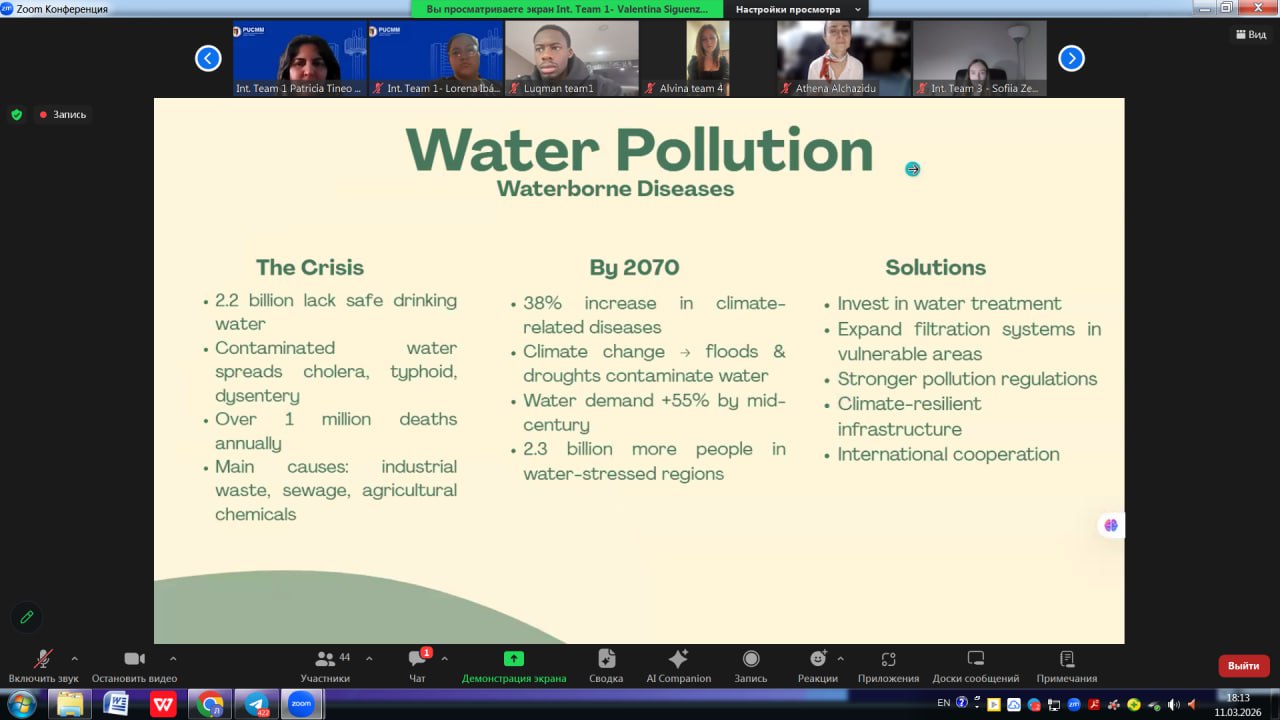Open the Participants (Участники) panel

(x=325, y=665)
